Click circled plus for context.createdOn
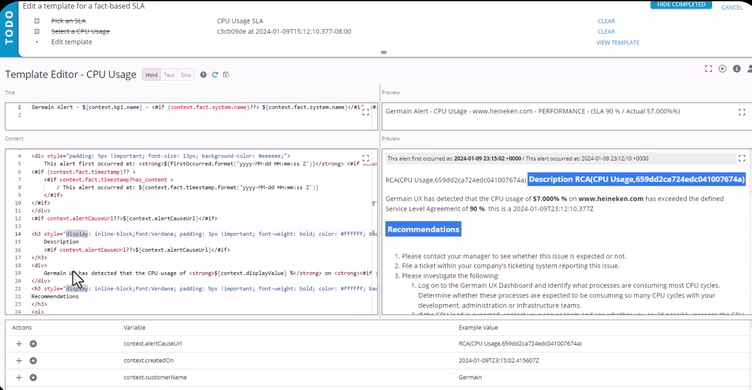The height and width of the screenshot is (390, 752). click(33, 361)
